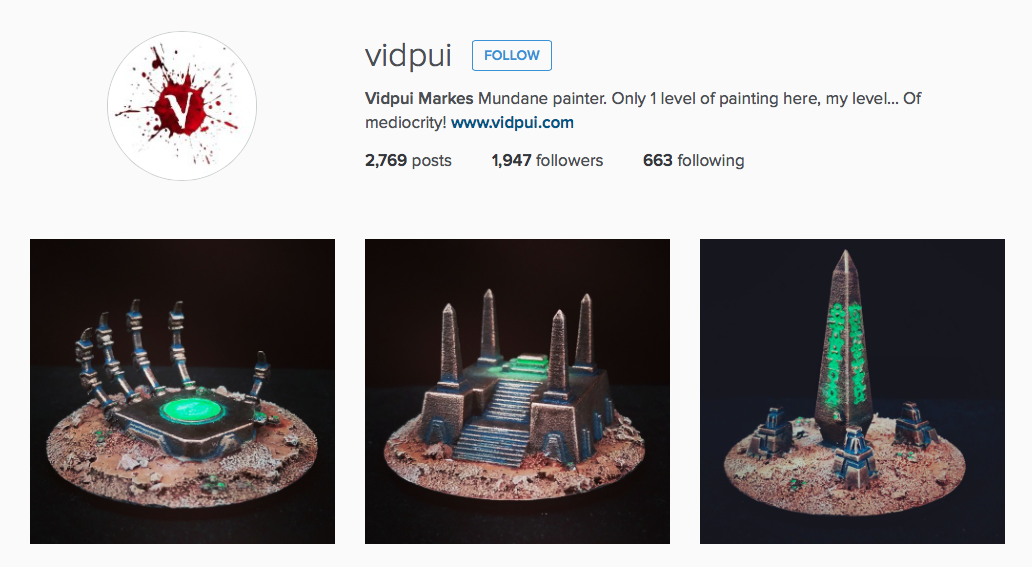This screenshot has height=567, width=1032.
Task: Click the green glyphs on the obelisk
Action: coord(846,351)
